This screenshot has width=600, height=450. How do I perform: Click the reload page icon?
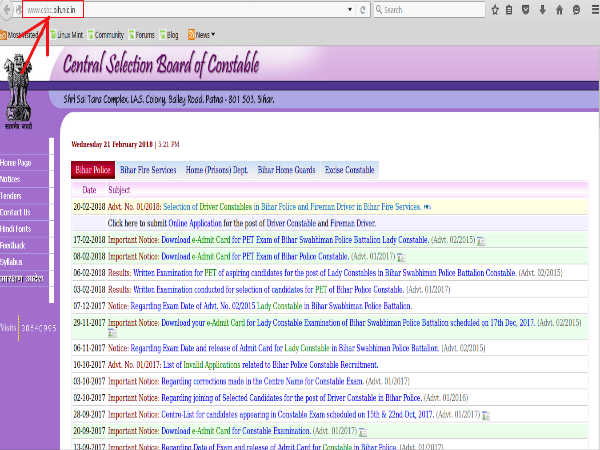tap(363, 10)
